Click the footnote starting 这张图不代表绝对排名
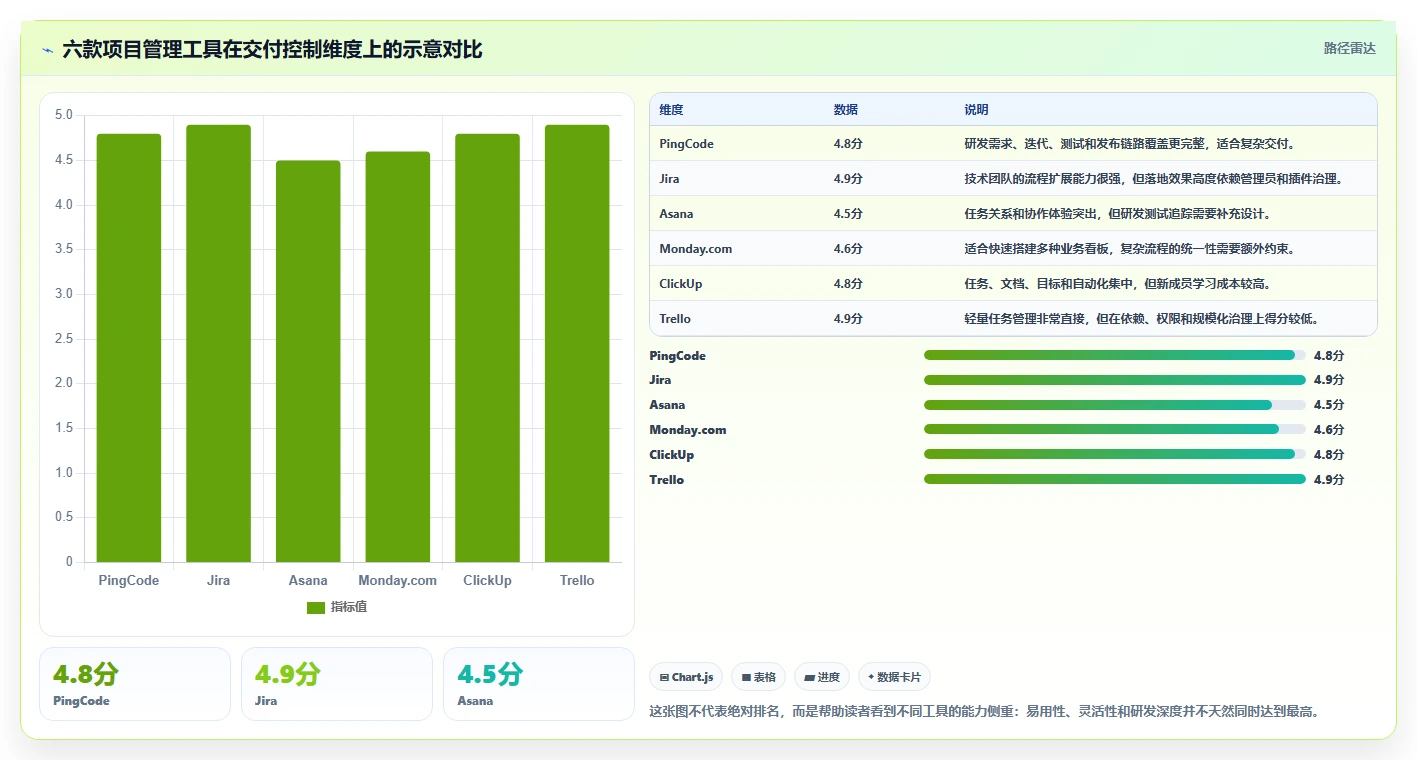Viewport: 1417px width, 760px height. 985,712
